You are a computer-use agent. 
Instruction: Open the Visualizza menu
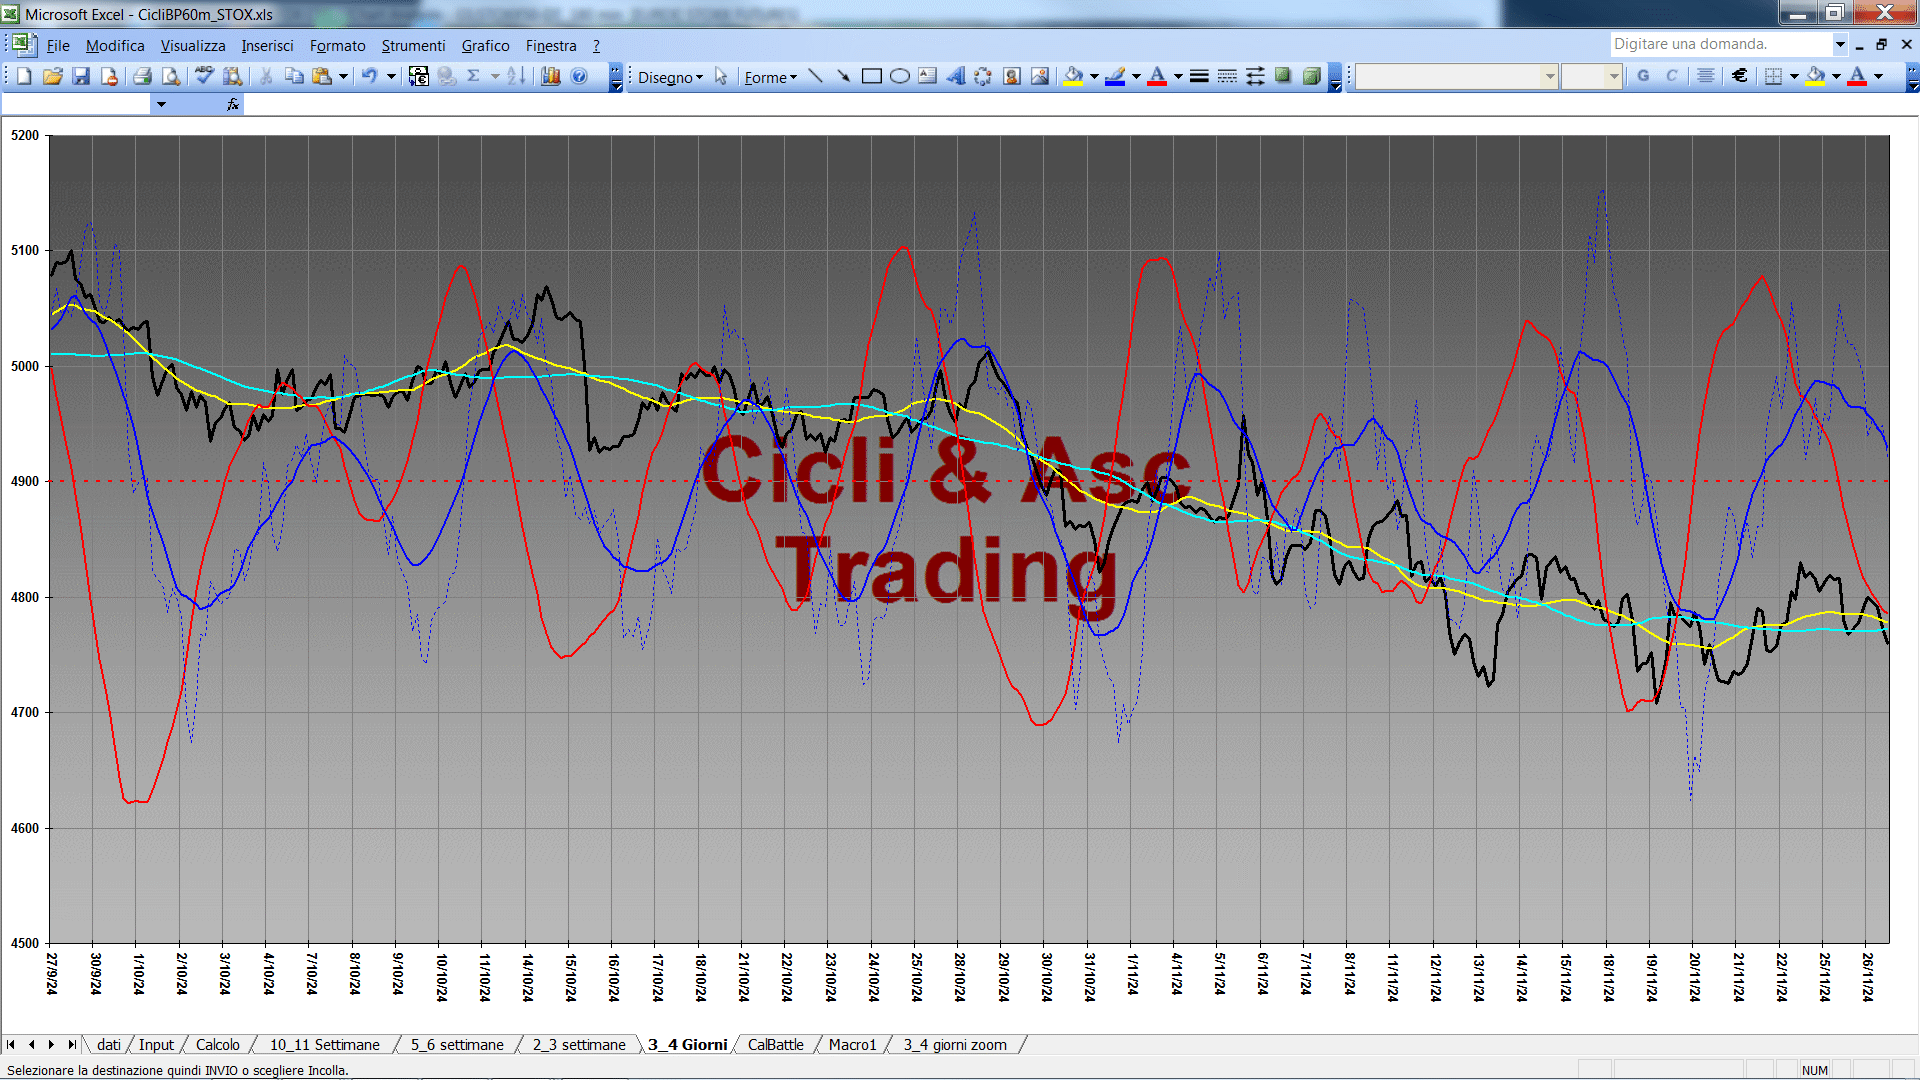193,46
